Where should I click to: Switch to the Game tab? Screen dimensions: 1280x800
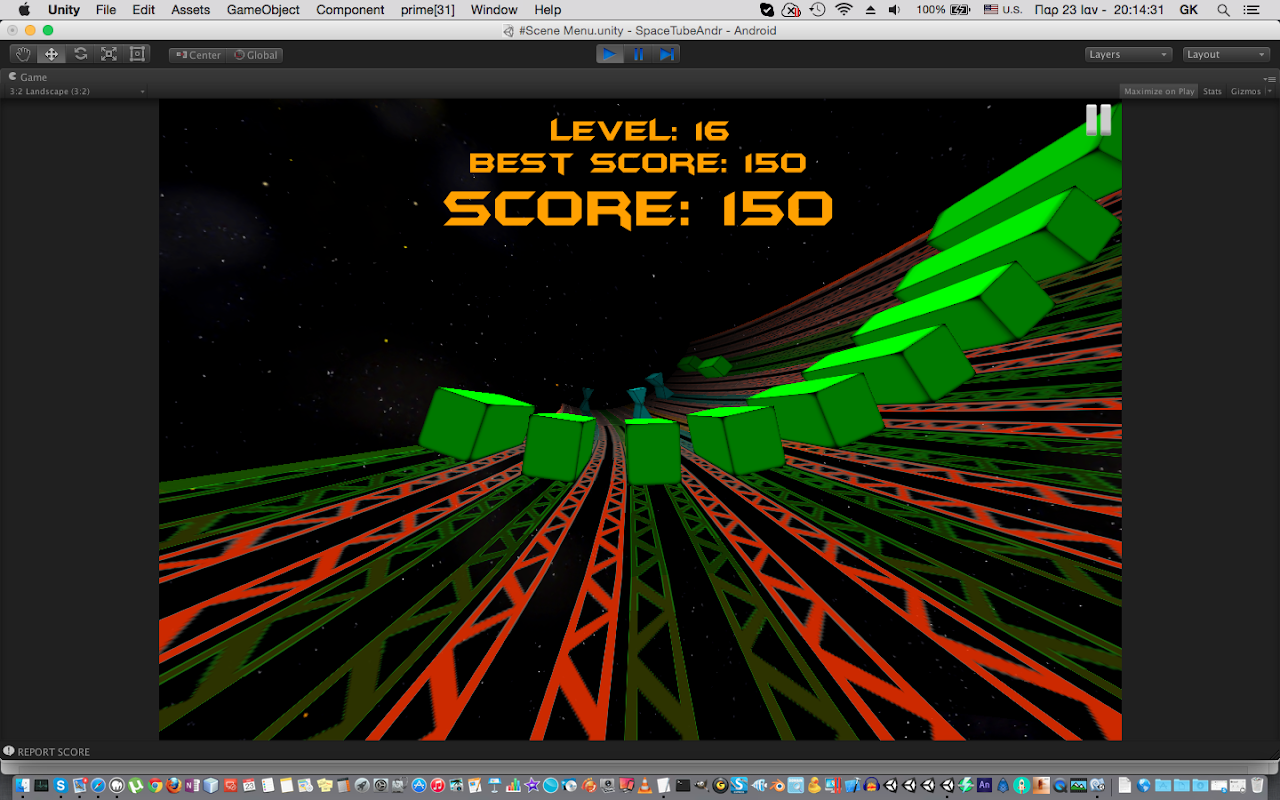click(x=33, y=77)
